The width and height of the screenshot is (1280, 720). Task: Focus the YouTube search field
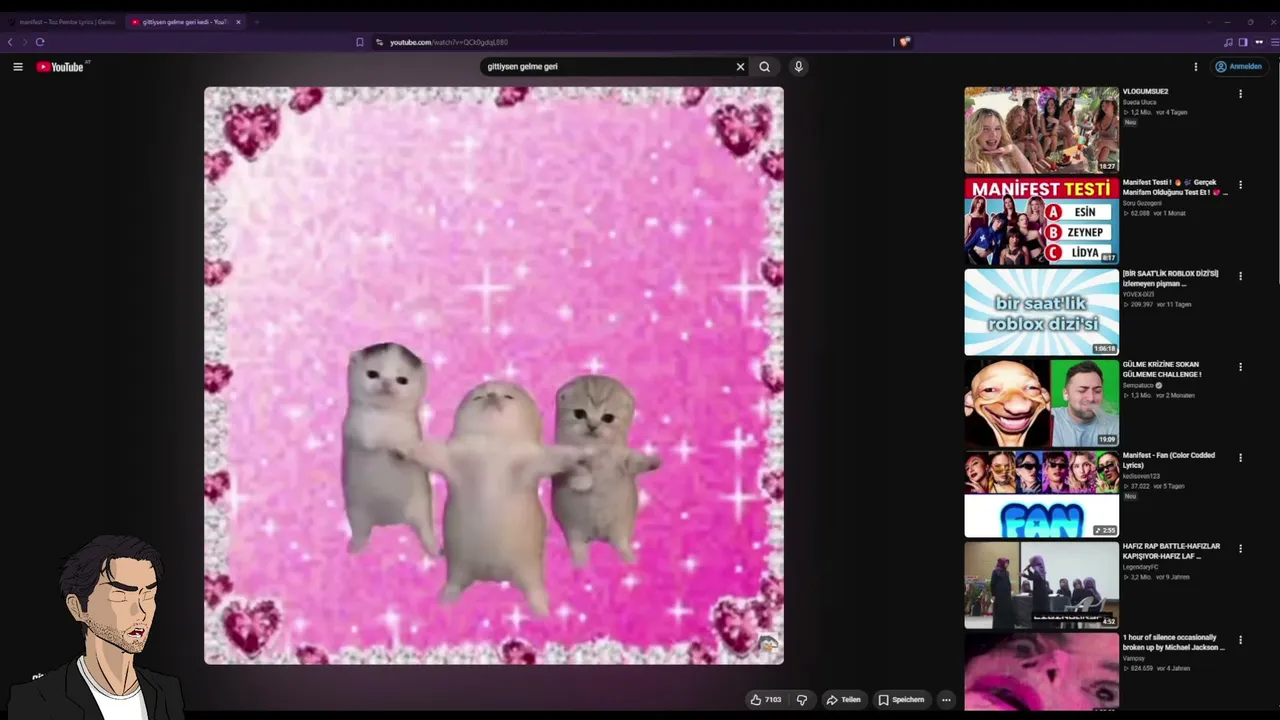pyautogui.click(x=608, y=67)
